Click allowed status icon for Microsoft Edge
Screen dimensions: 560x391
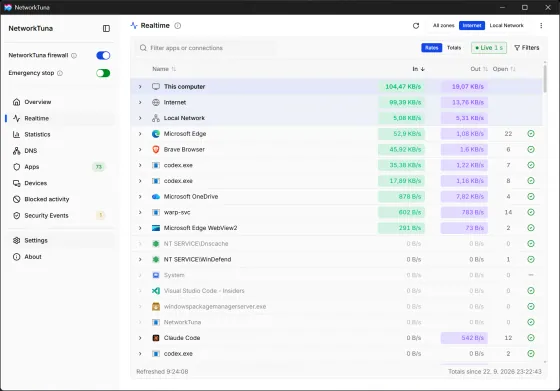(x=531, y=134)
